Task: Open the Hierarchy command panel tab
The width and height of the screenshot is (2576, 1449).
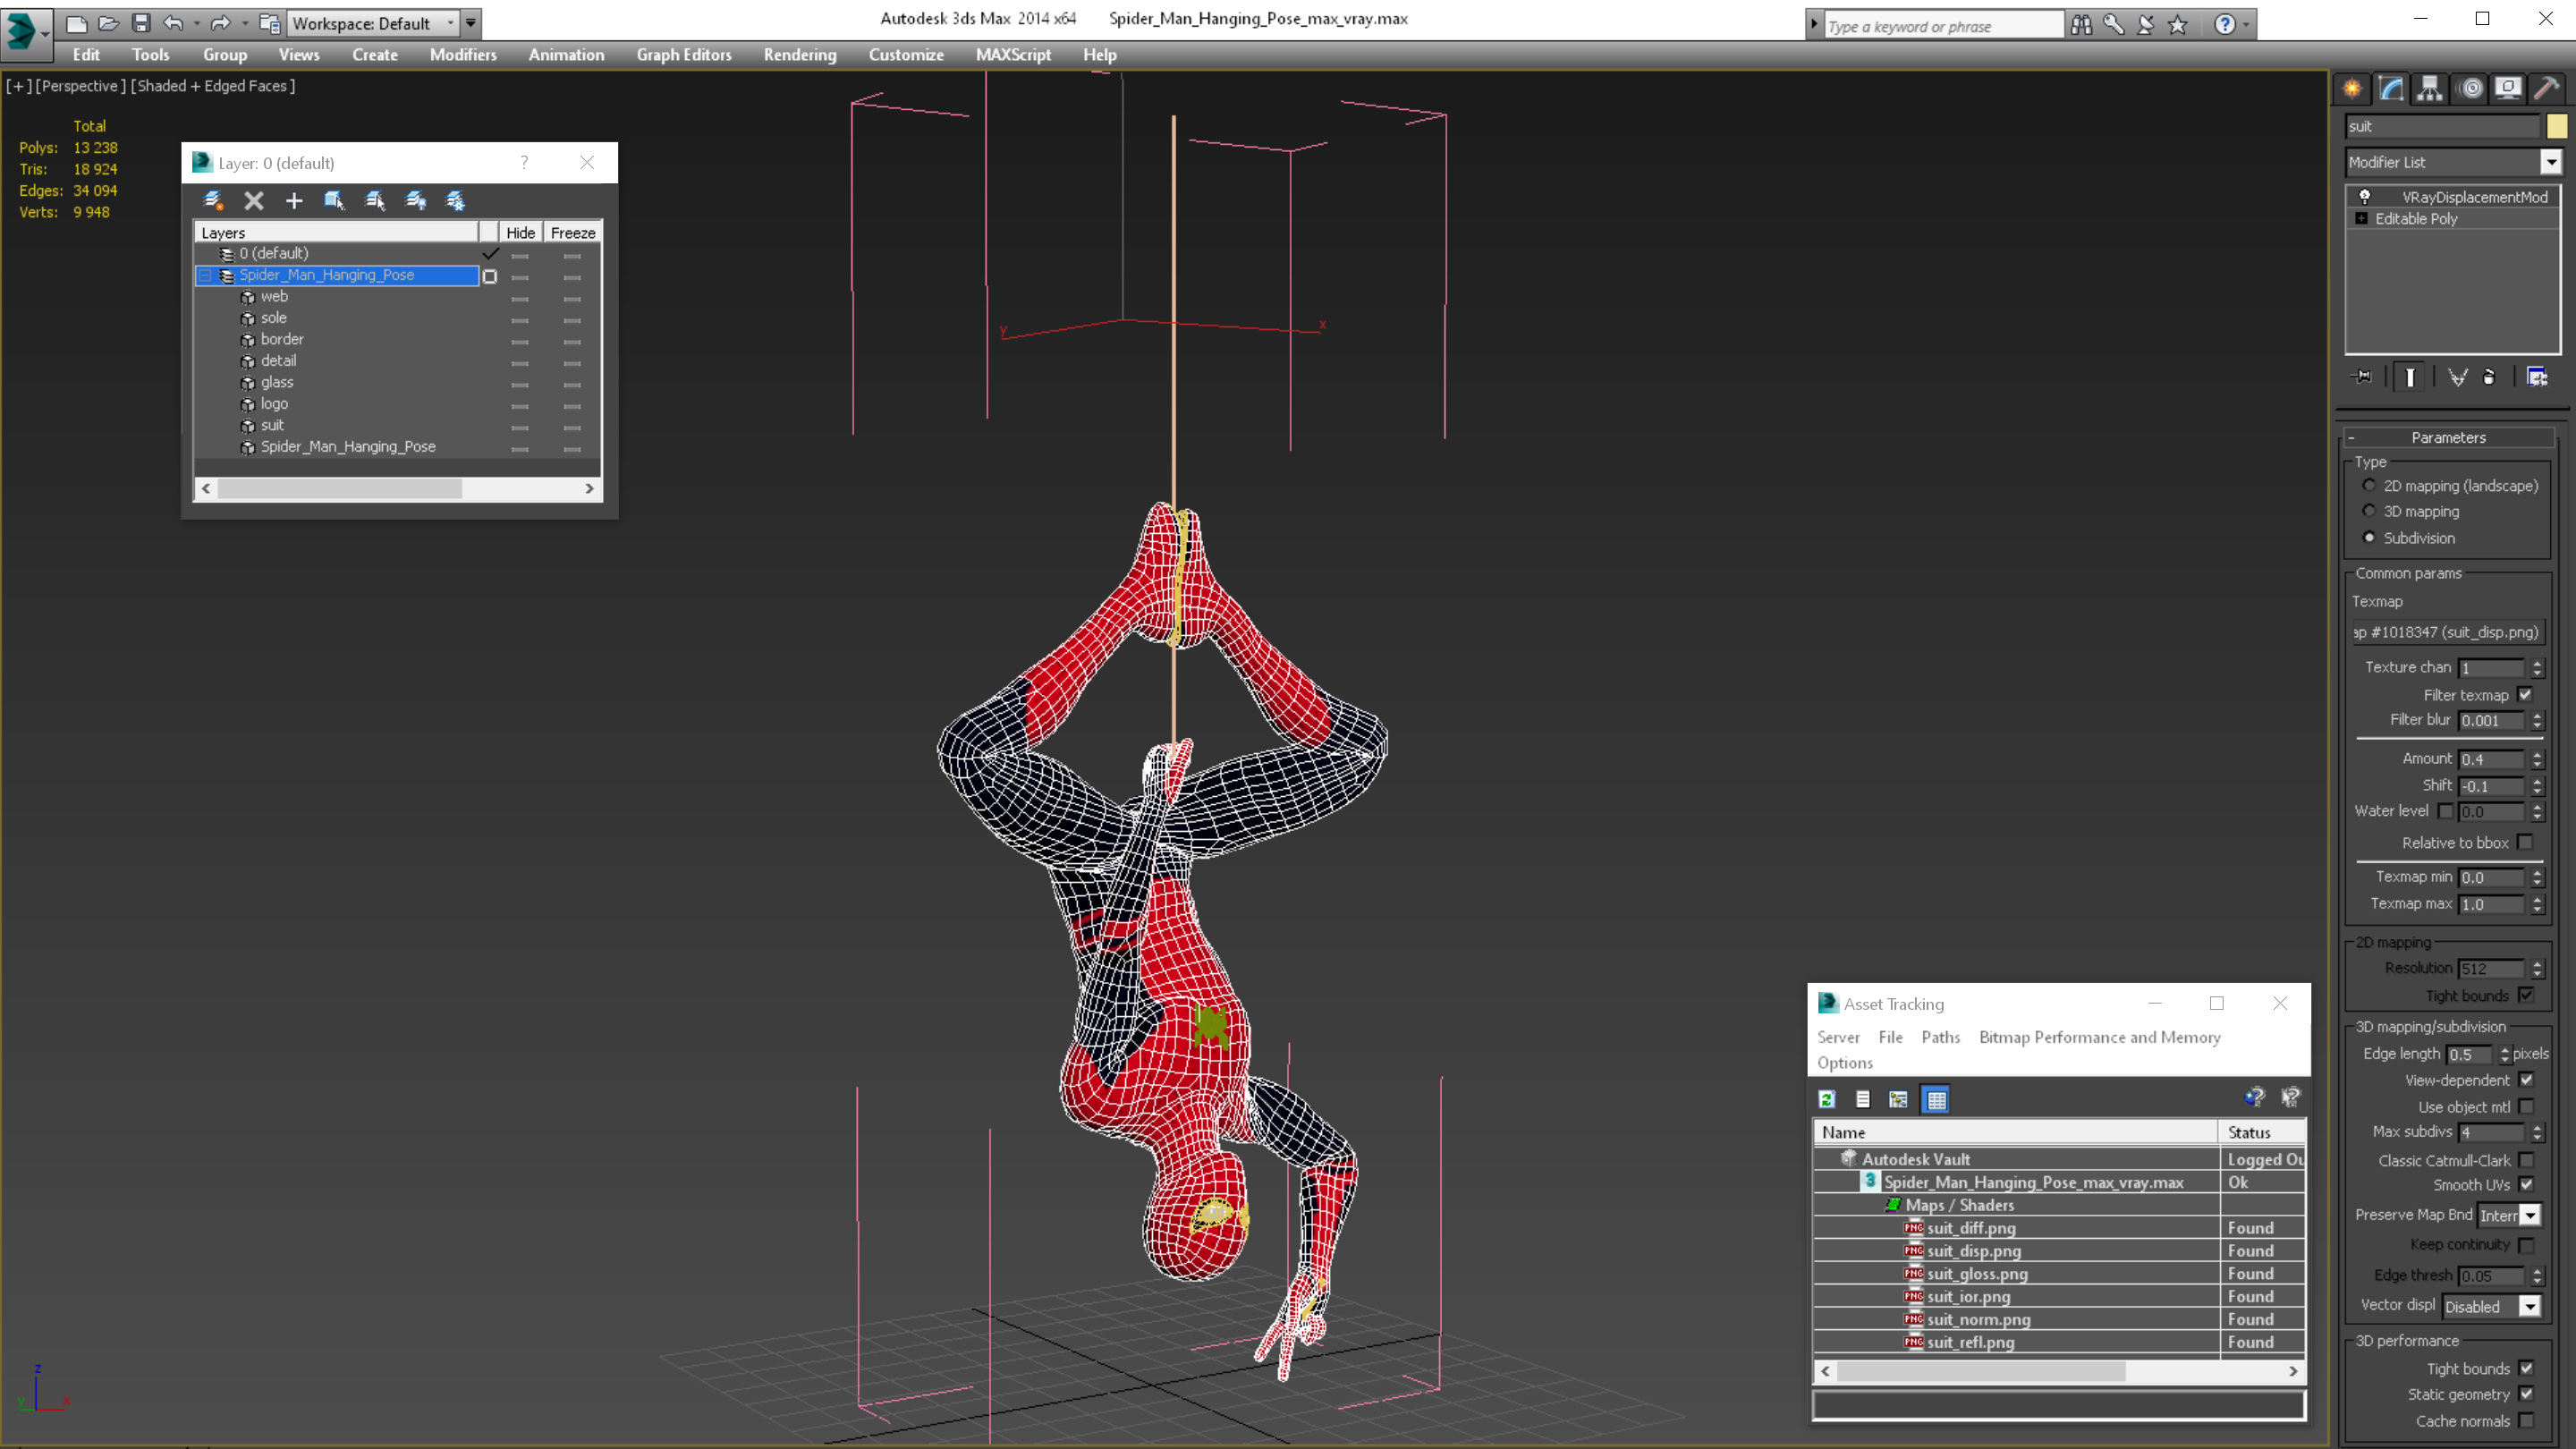Action: tap(2430, 88)
